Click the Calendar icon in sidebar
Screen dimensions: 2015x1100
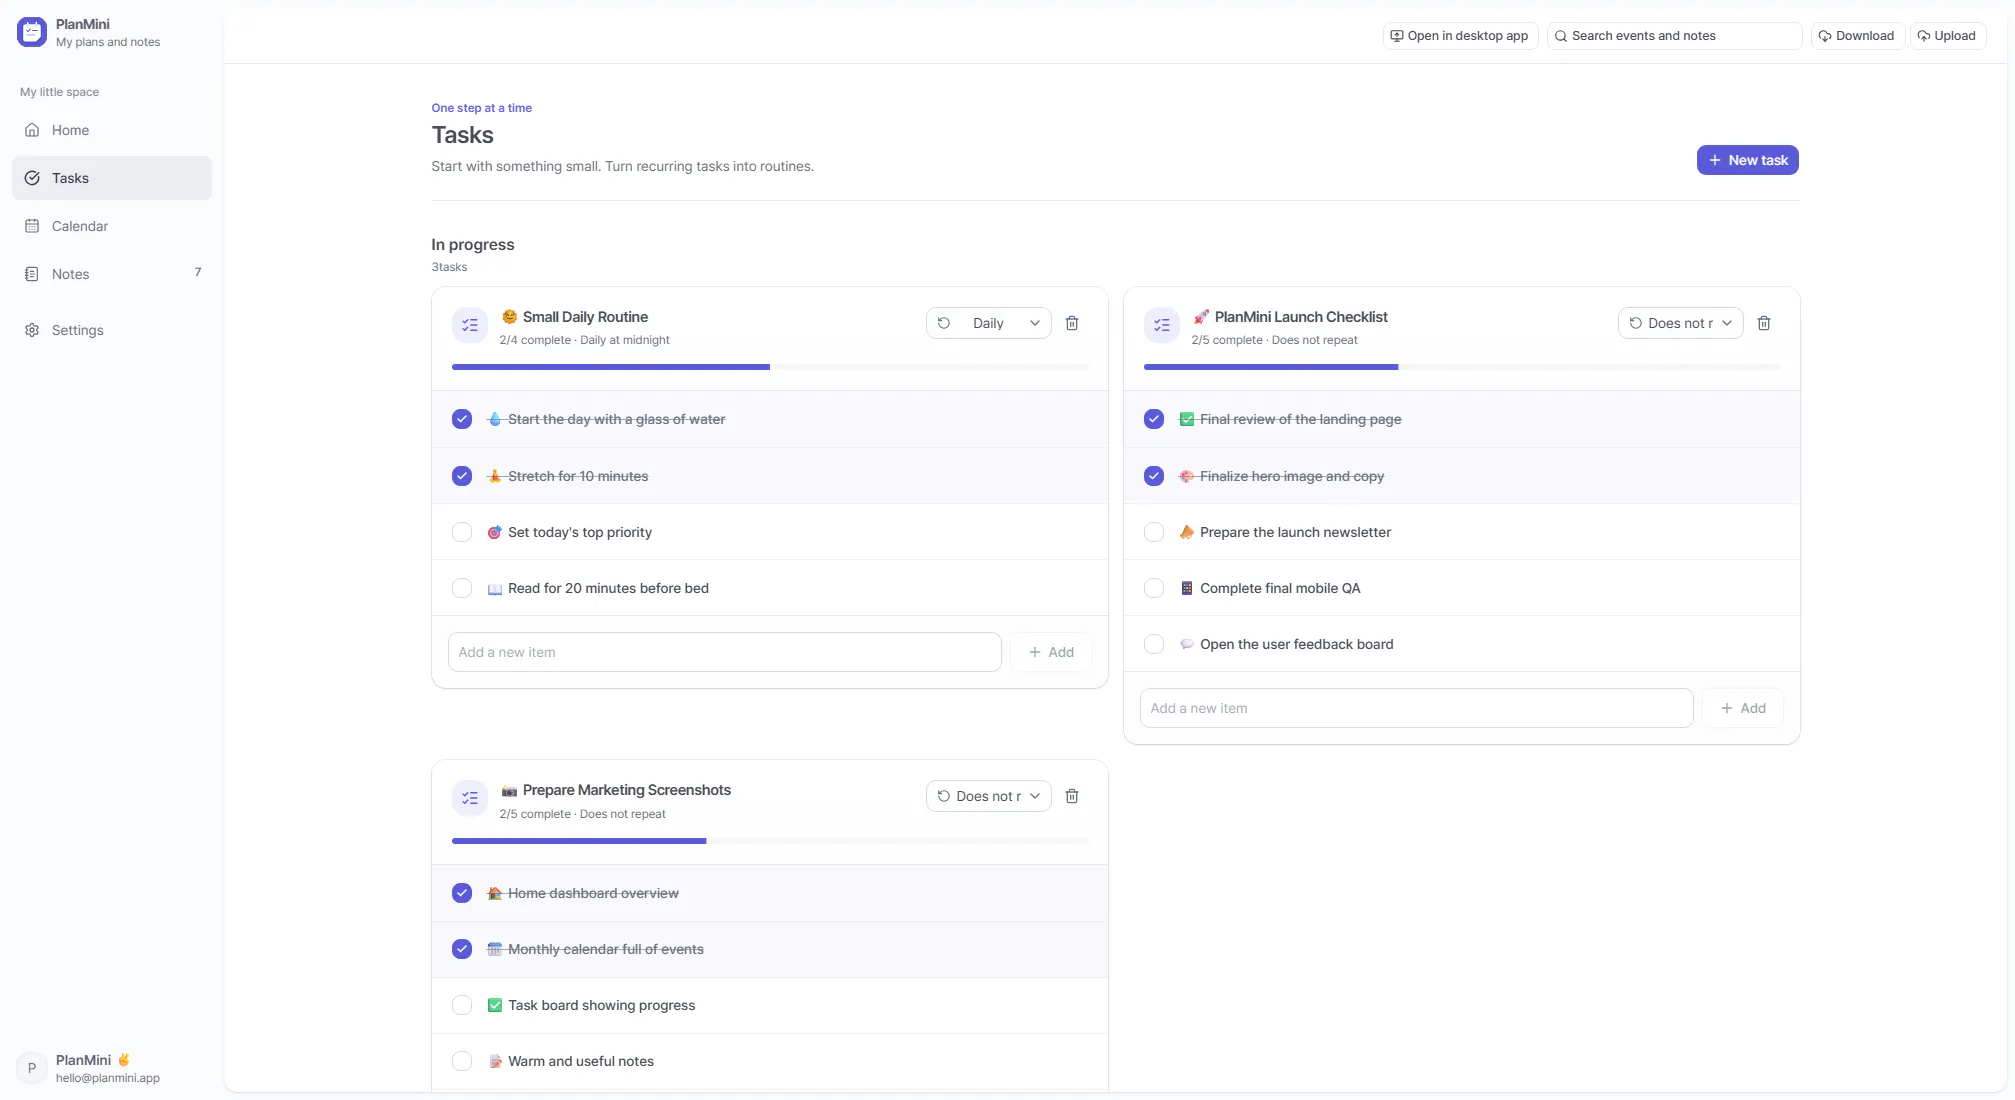click(x=32, y=226)
